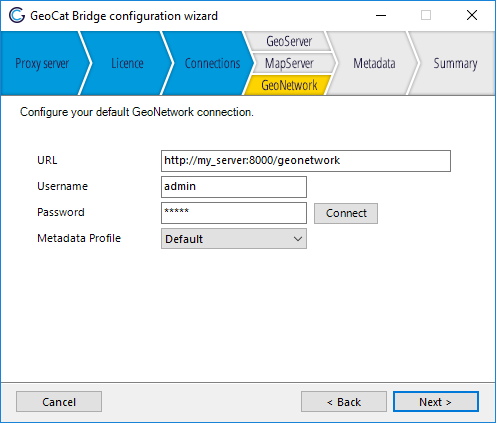
Task: Proceed with the Next button
Action: coord(436,402)
